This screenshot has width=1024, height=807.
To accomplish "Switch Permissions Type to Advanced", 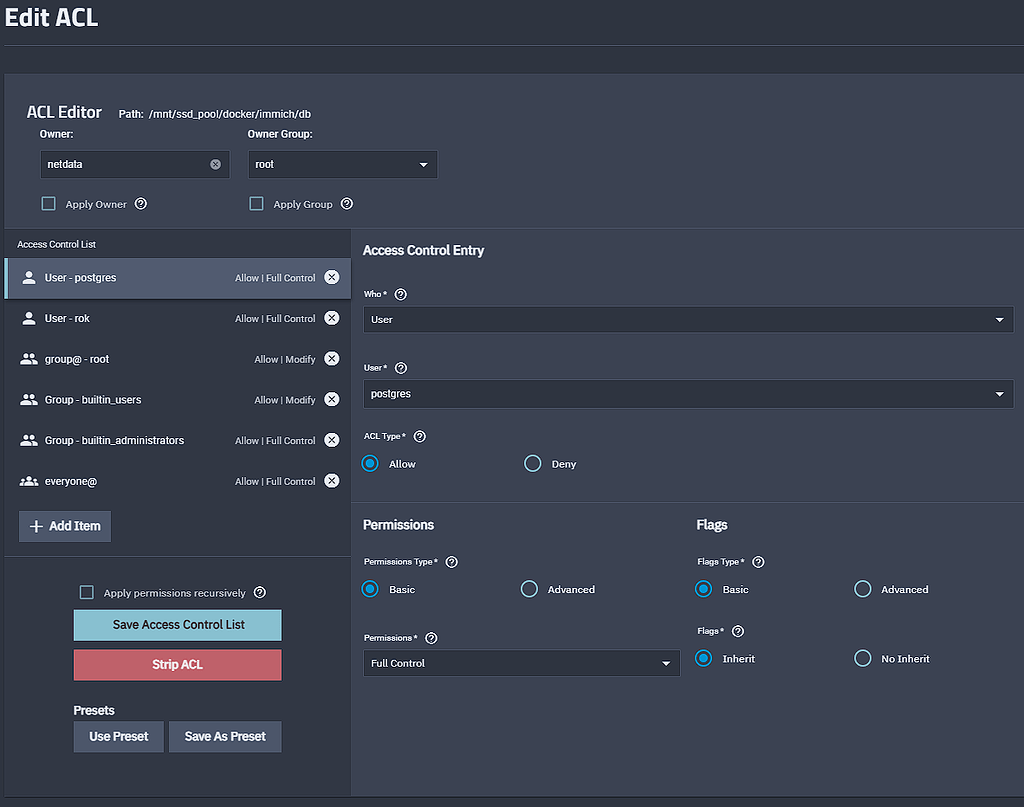I will point(529,590).
